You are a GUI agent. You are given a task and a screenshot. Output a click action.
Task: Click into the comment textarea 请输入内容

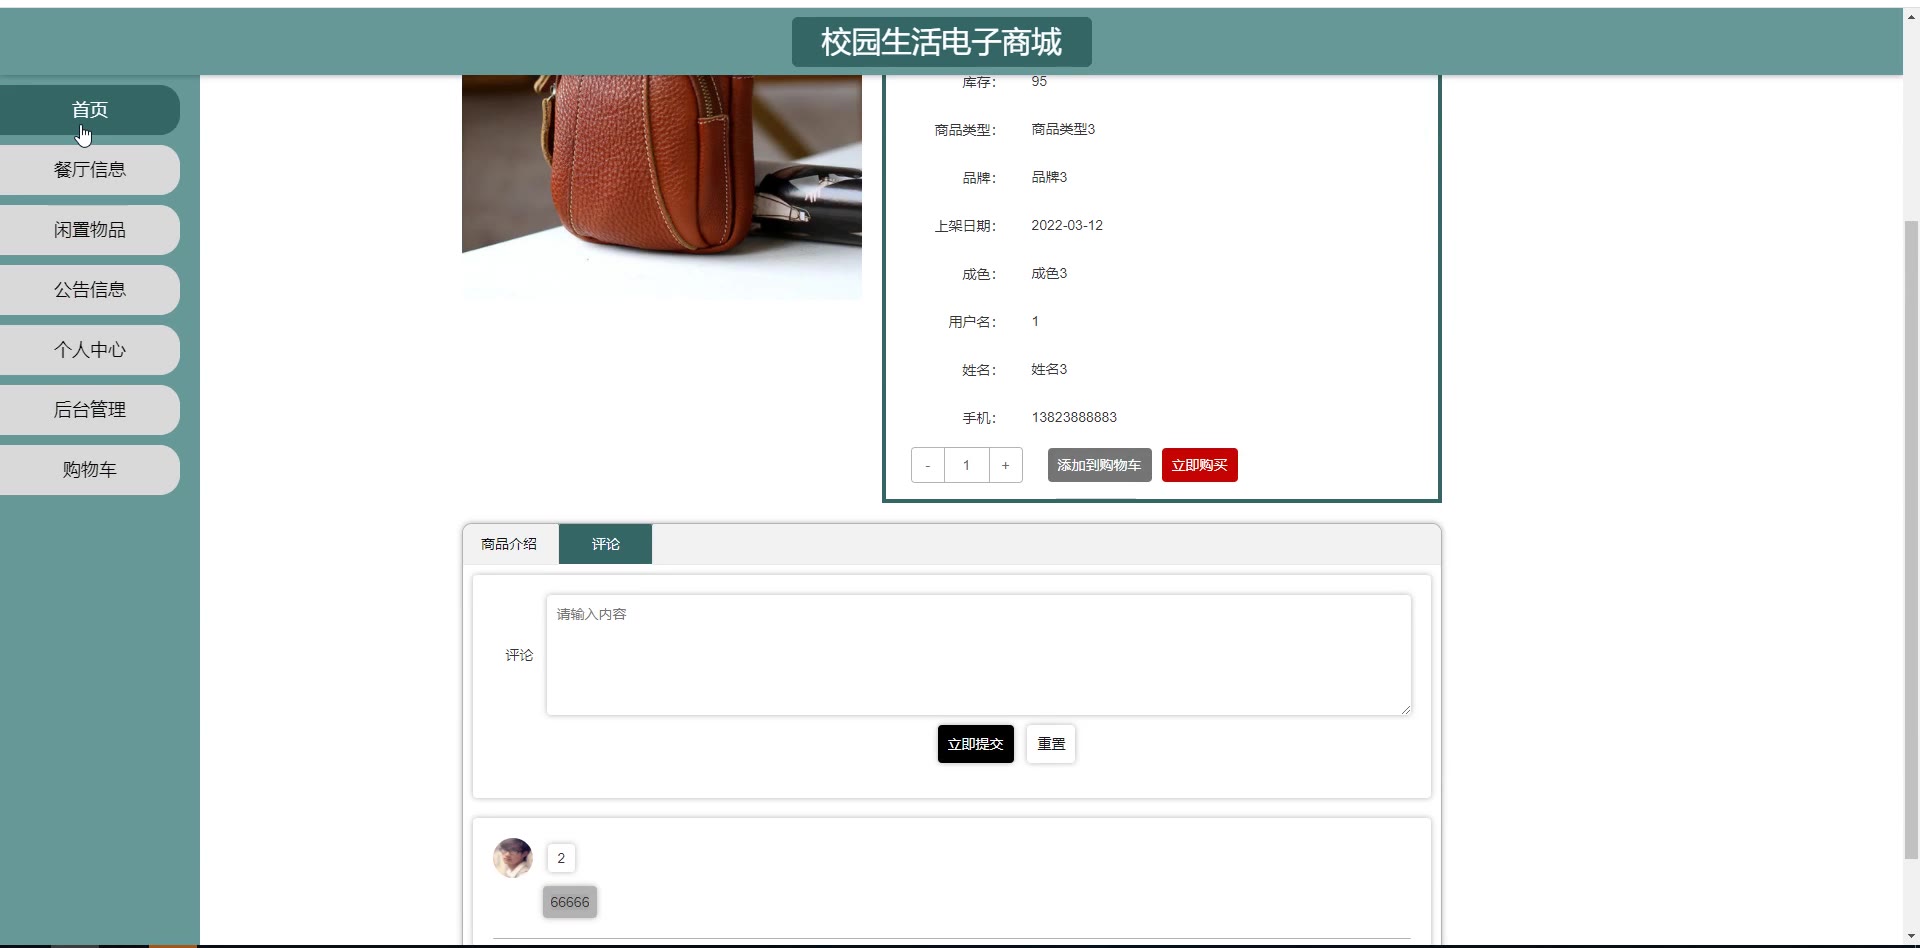(x=978, y=655)
